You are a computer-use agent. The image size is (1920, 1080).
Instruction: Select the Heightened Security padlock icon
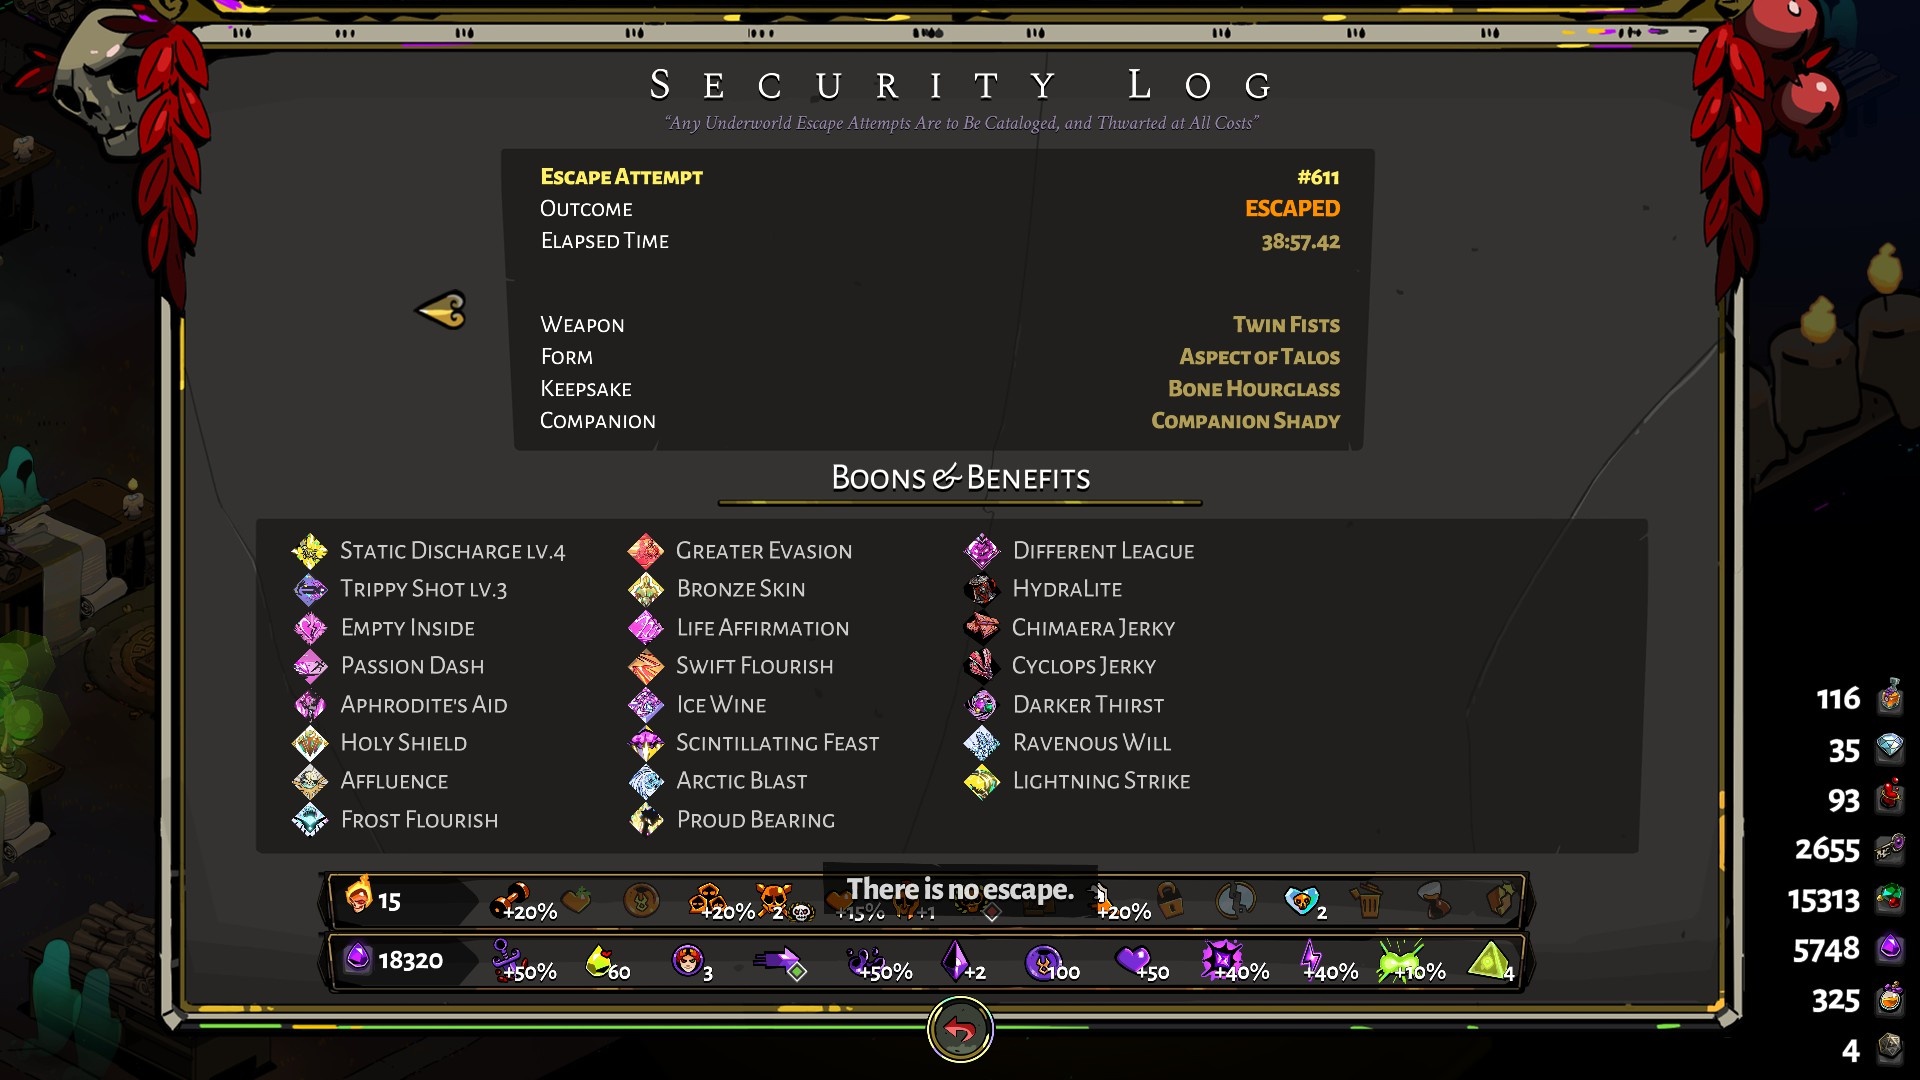pyautogui.click(x=1170, y=899)
